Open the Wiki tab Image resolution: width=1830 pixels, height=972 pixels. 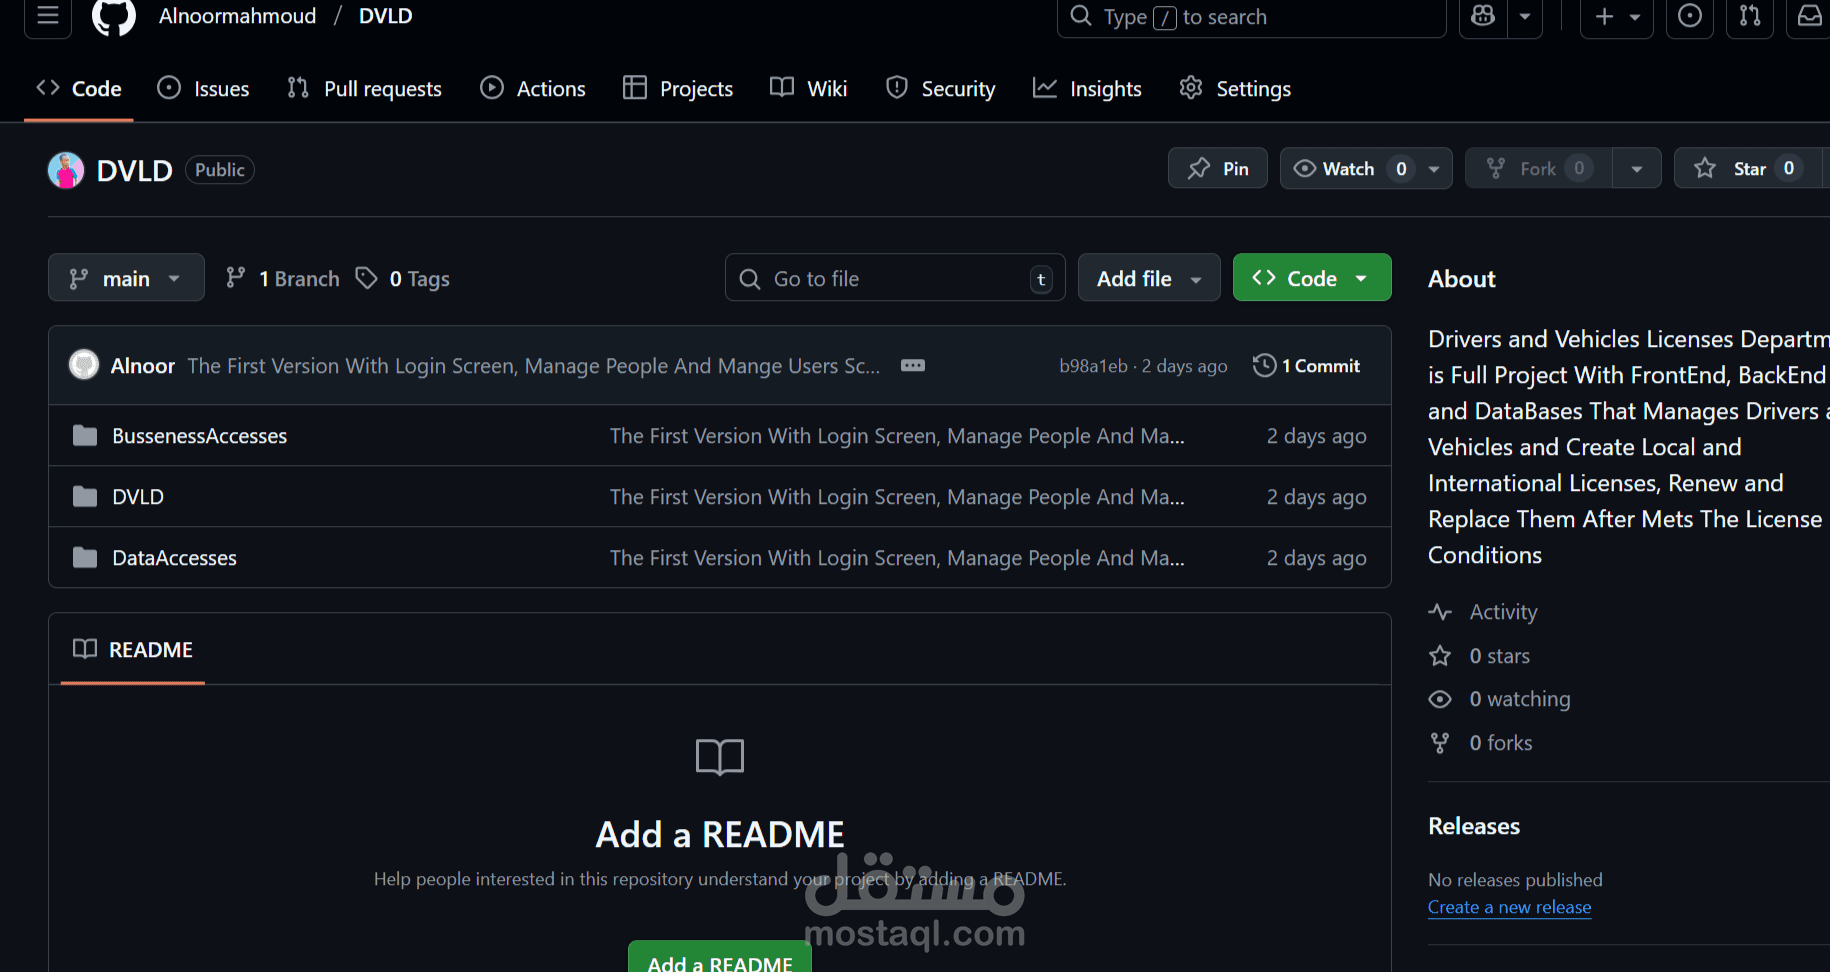click(x=809, y=89)
